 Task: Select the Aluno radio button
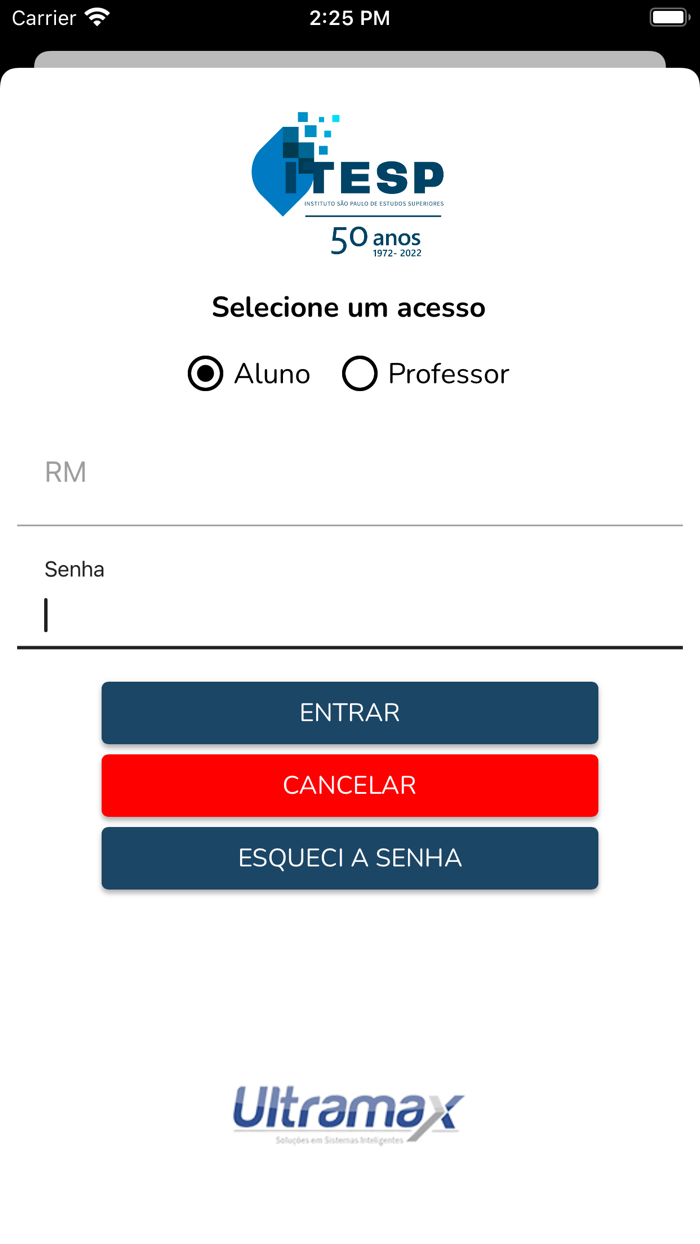coord(205,374)
